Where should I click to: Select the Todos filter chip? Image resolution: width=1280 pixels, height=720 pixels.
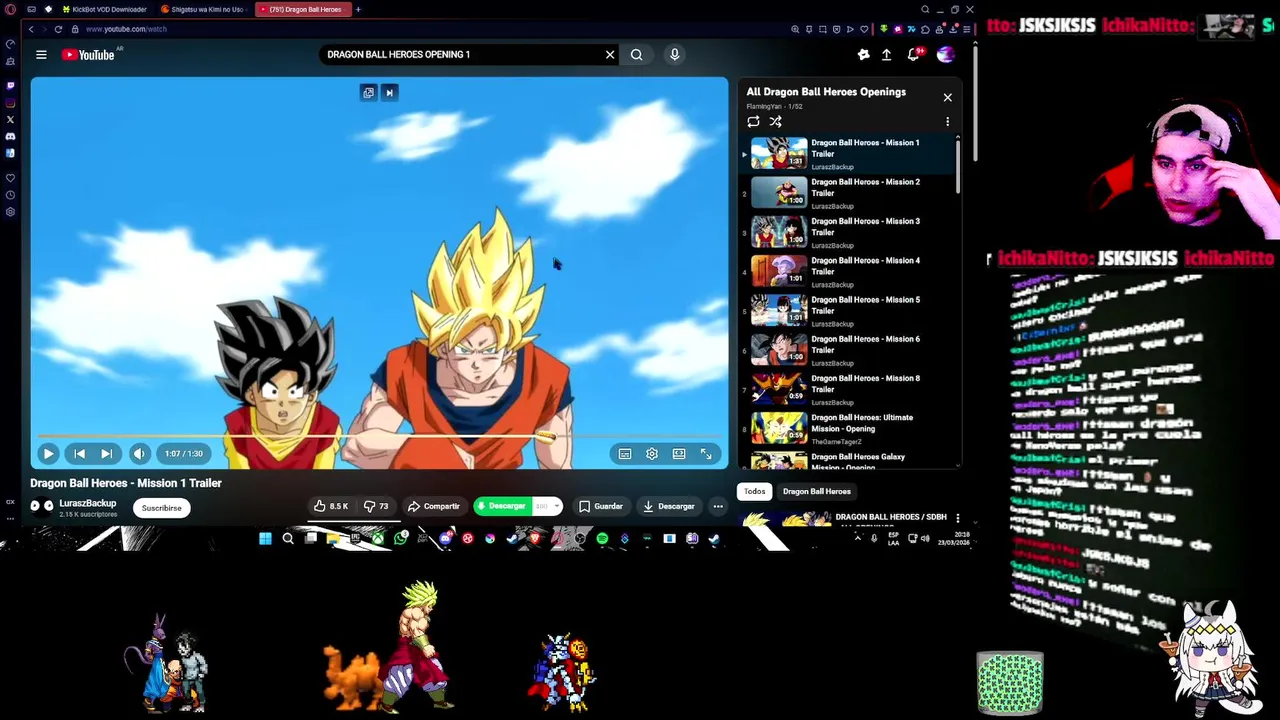pyautogui.click(x=754, y=491)
